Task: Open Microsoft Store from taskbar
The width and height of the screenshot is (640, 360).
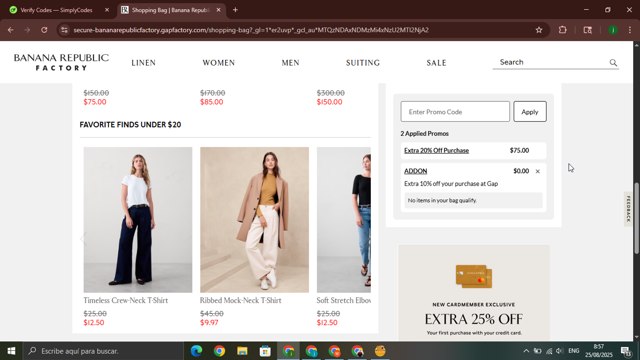Action: pos(265,351)
